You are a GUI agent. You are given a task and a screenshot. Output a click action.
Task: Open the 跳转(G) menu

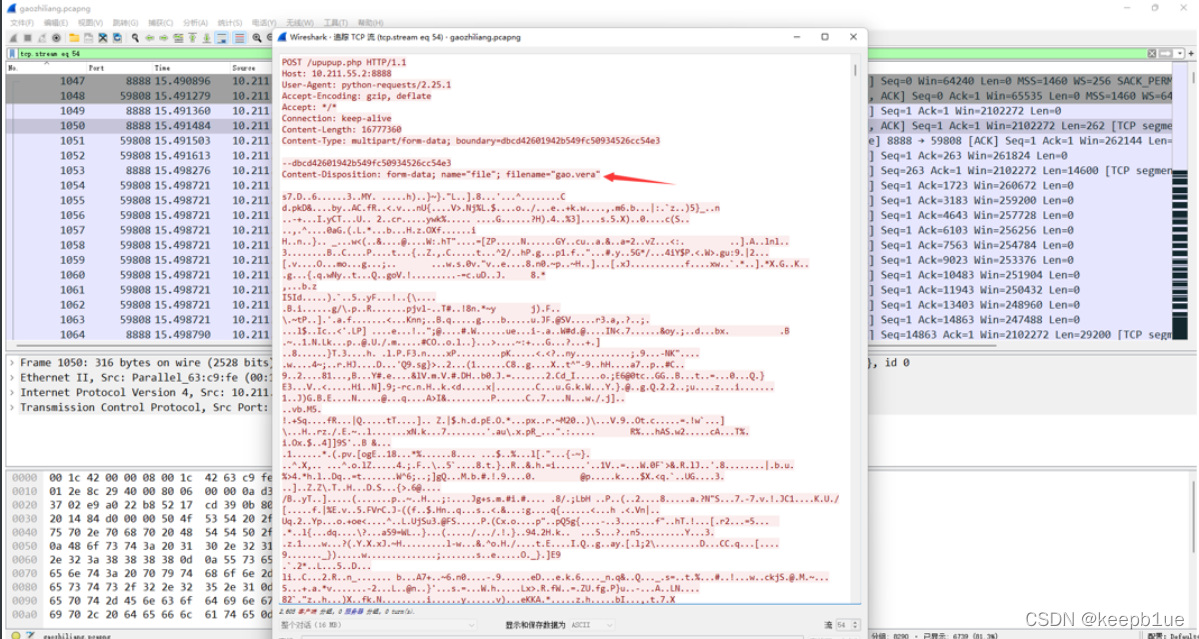(x=125, y=23)
